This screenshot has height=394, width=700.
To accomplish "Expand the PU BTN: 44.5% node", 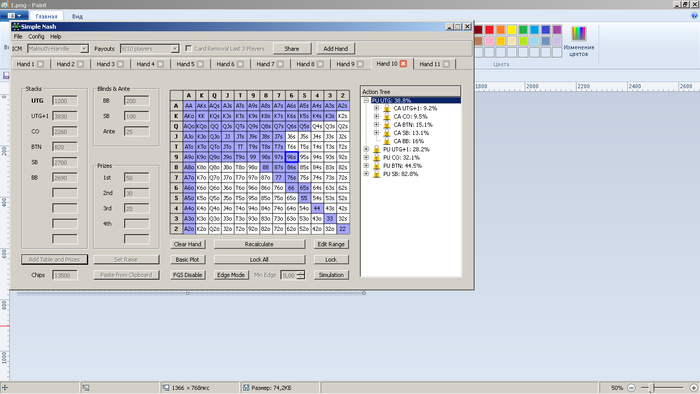I will (366, 166).
